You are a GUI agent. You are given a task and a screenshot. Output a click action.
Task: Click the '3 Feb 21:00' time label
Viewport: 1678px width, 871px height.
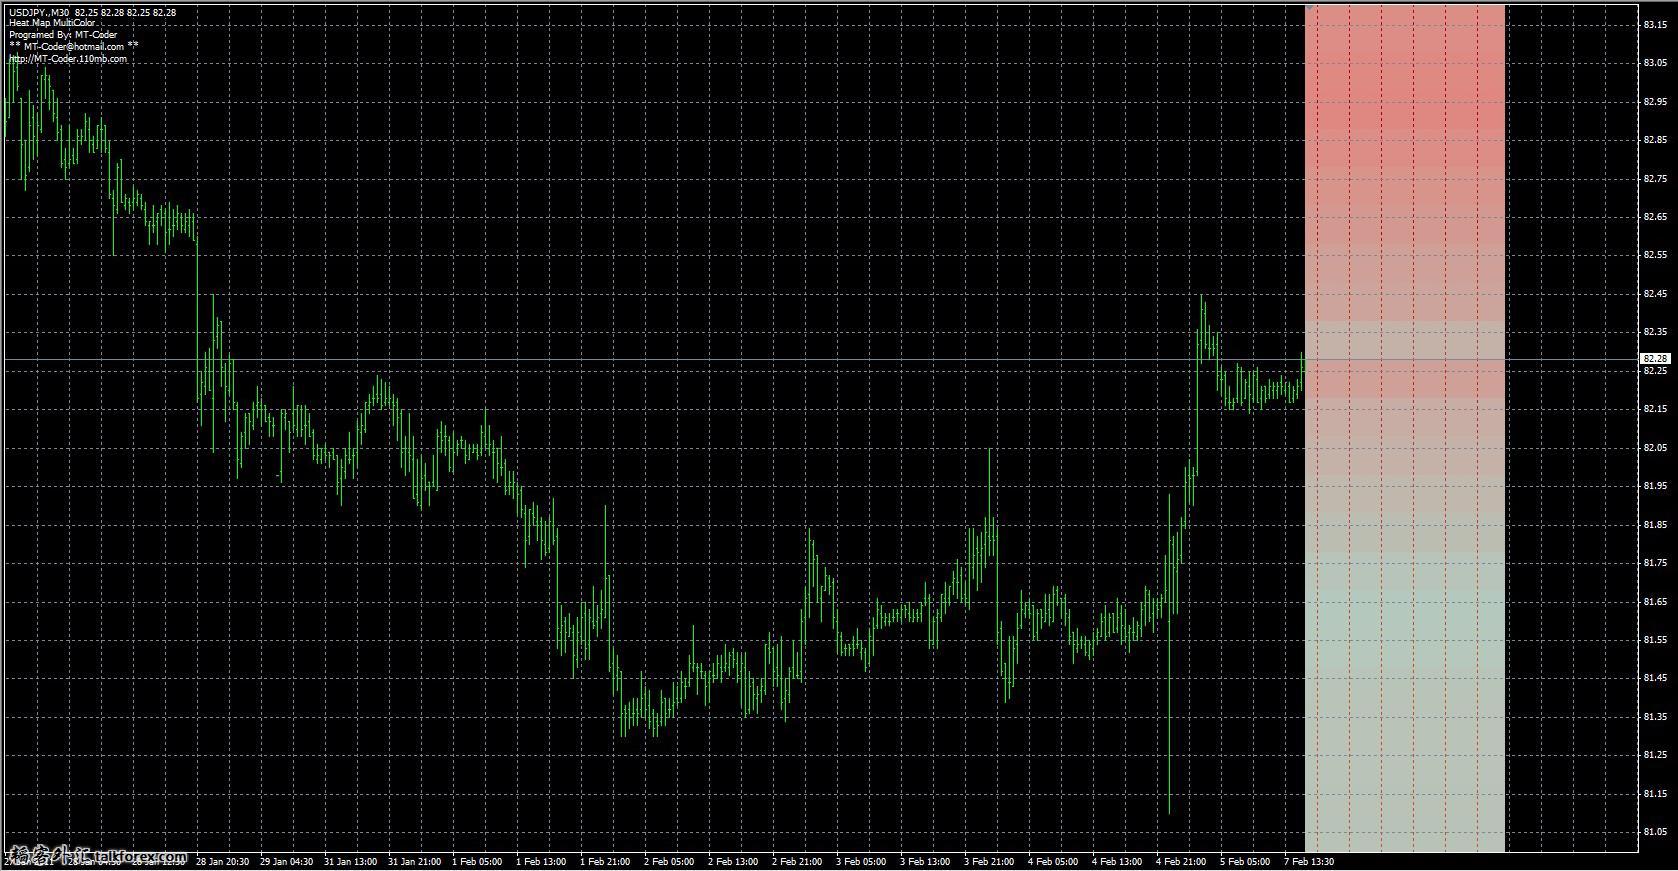[989, 861]
